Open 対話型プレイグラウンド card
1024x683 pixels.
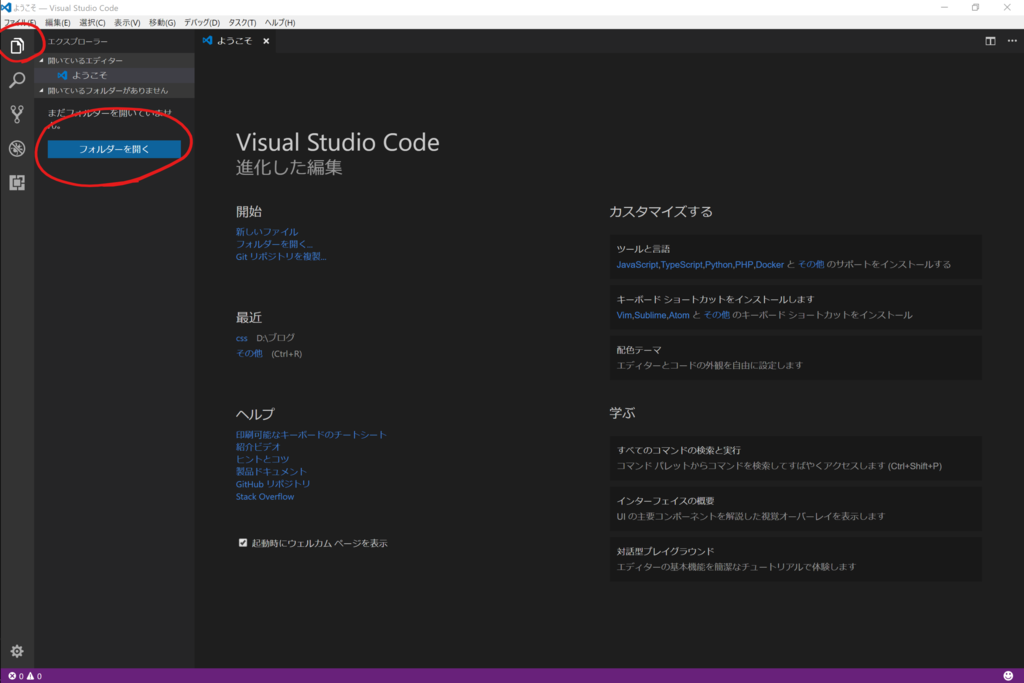coord(795,559)
